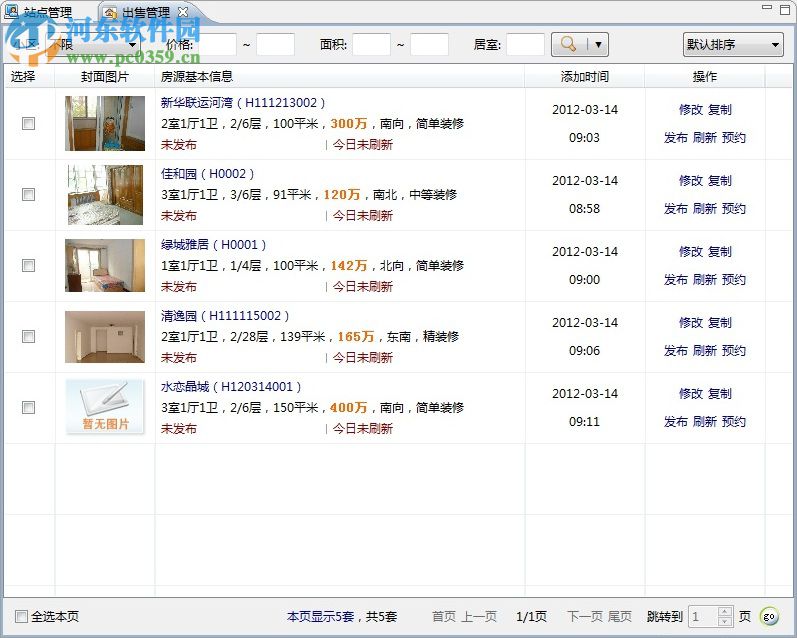The width and height of the screenshot is (797, 638).
Task: Click 发布 for 水恋晶城
Action: (676, 422)
